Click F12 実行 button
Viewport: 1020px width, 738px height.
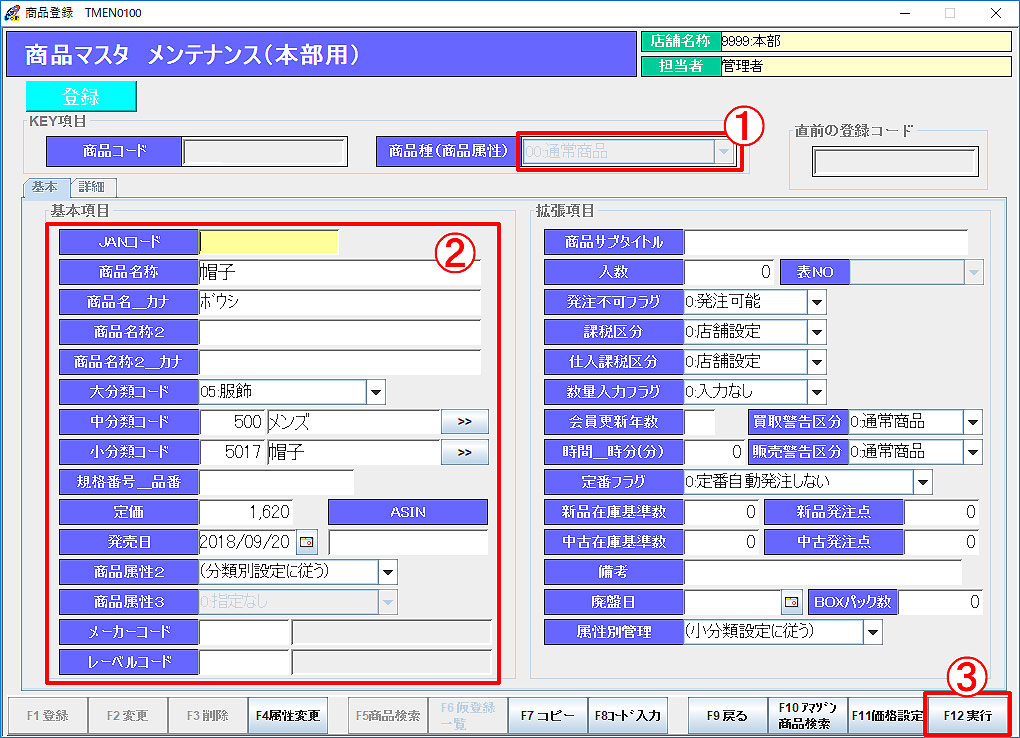(967, 716)
